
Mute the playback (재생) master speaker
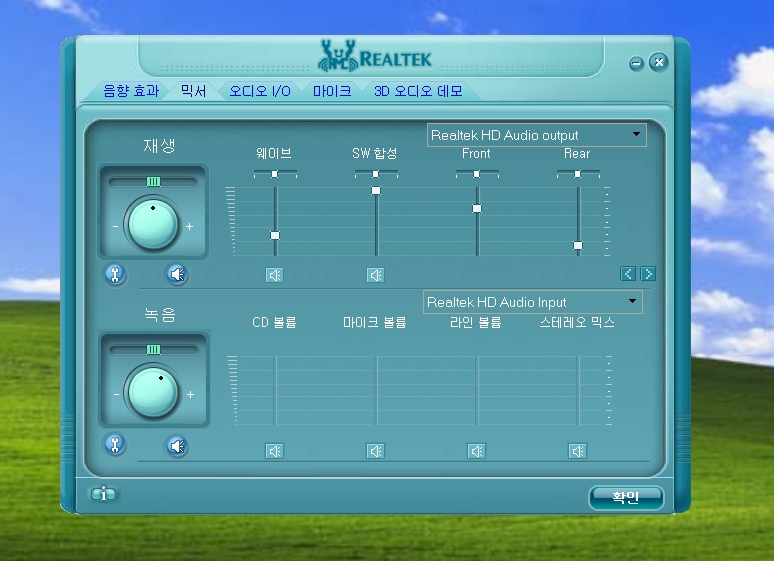pos(177,274)
